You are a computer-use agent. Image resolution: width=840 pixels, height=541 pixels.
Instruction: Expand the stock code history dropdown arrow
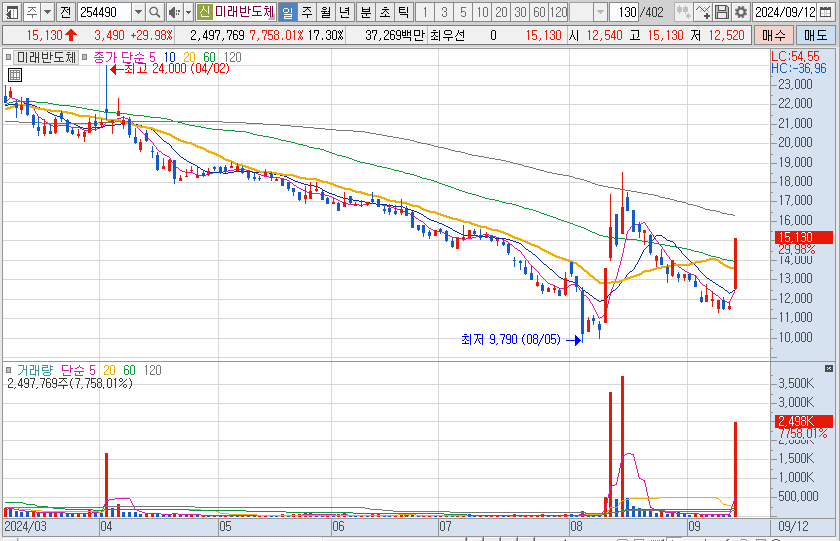(138, 12)
